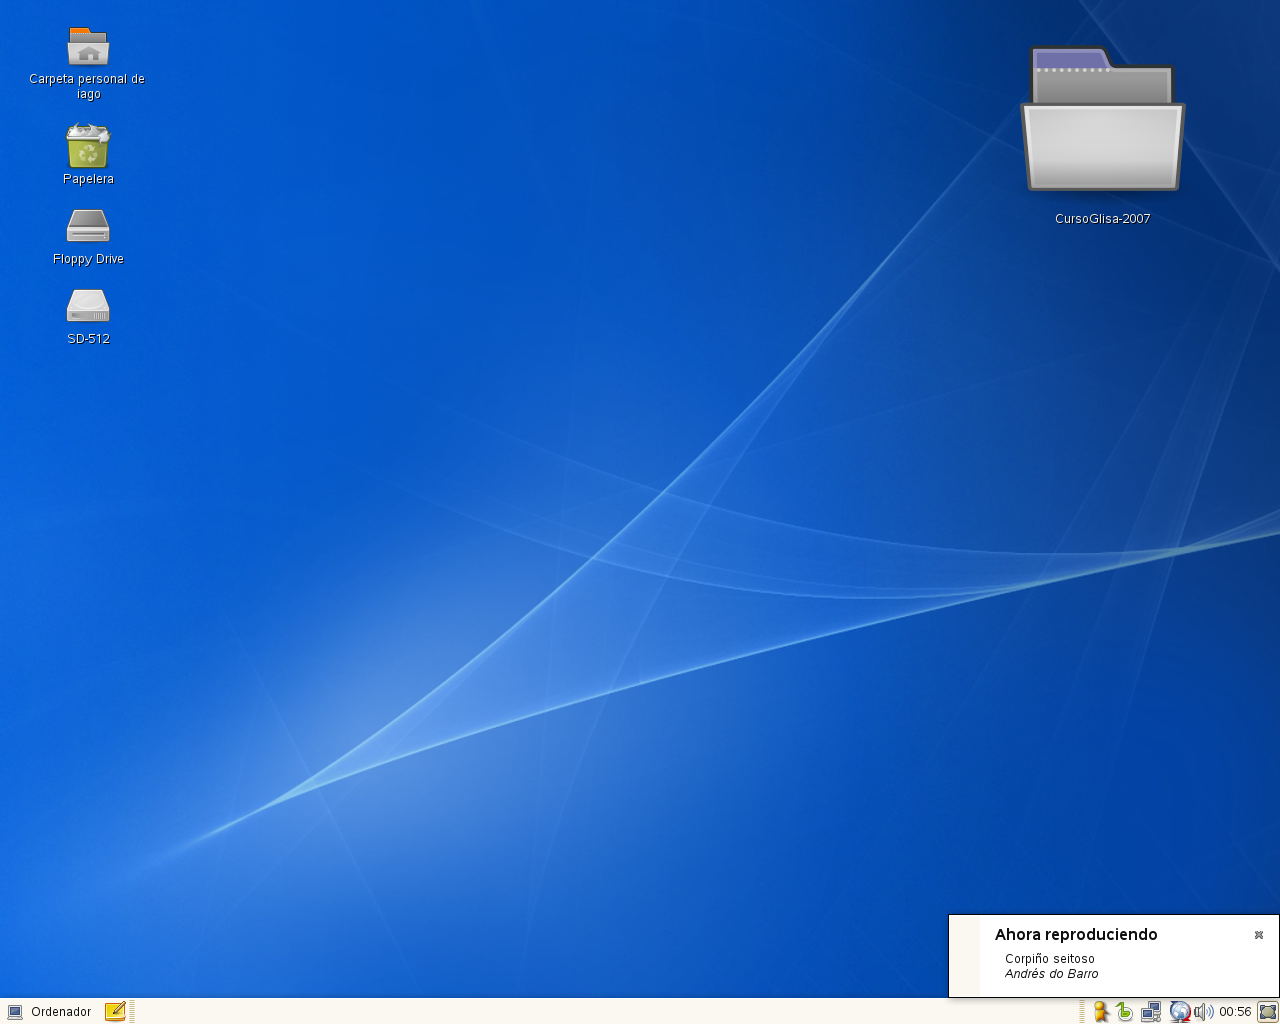Dismiss the Ahora reproduciendo notification

(1259, 935)
